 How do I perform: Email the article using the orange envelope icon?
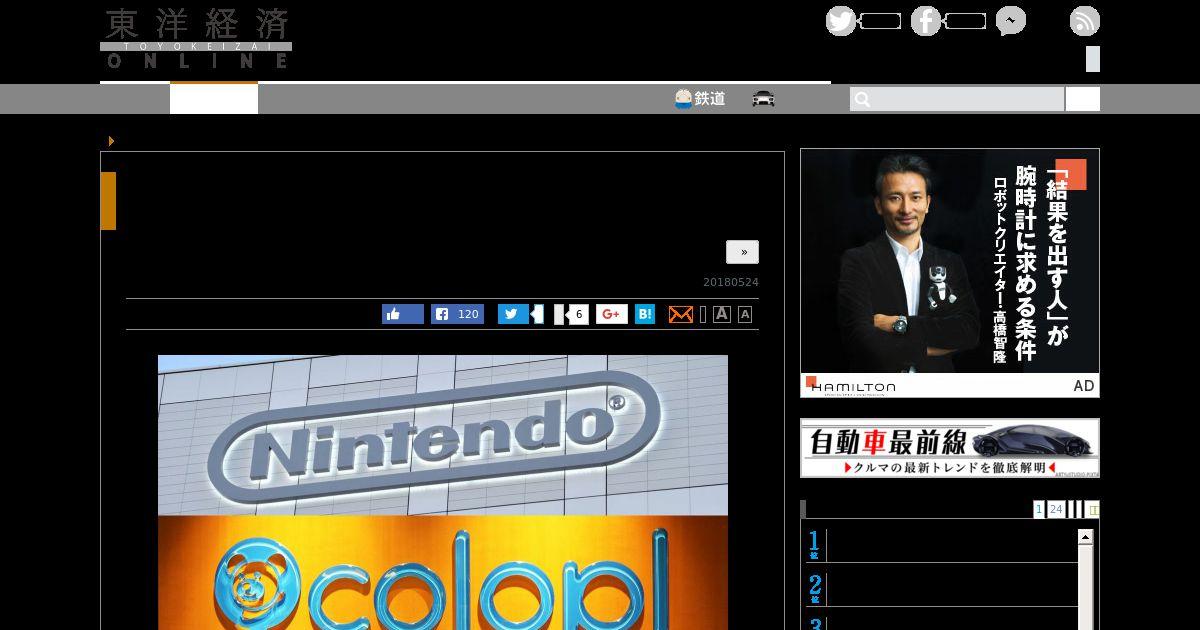pos(680,314)
